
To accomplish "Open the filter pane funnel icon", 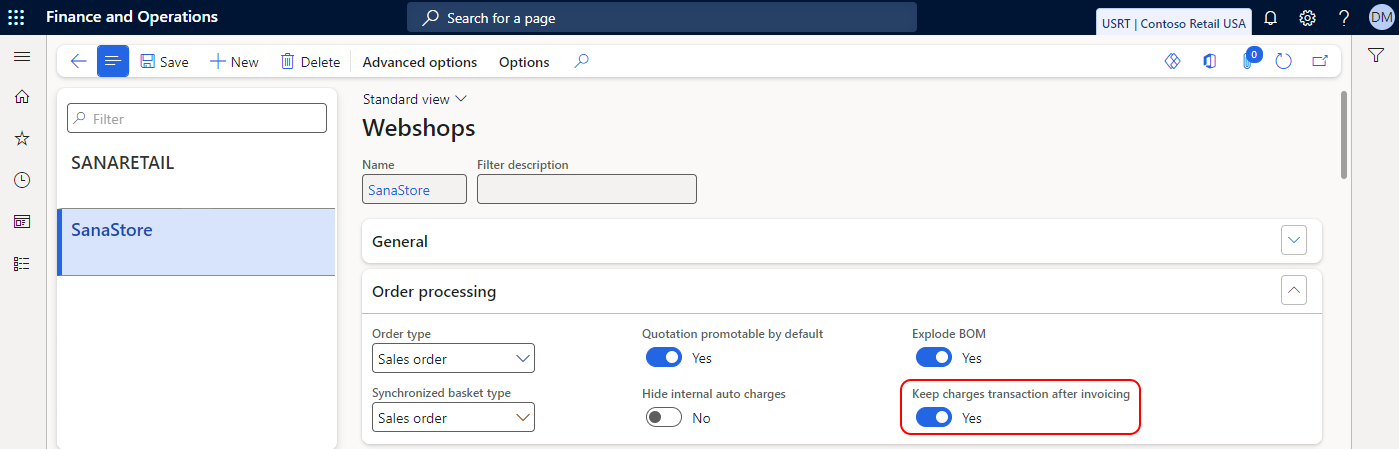I will [1376, 56].
